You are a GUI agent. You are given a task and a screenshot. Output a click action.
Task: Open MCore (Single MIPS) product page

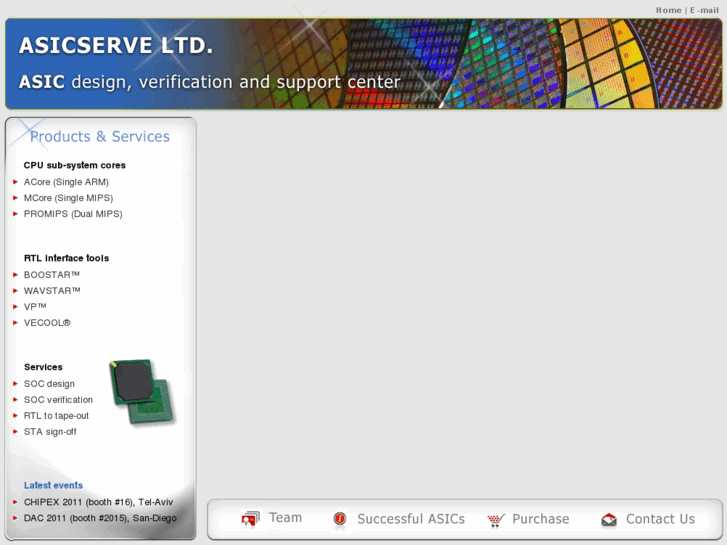pos(69,198)
